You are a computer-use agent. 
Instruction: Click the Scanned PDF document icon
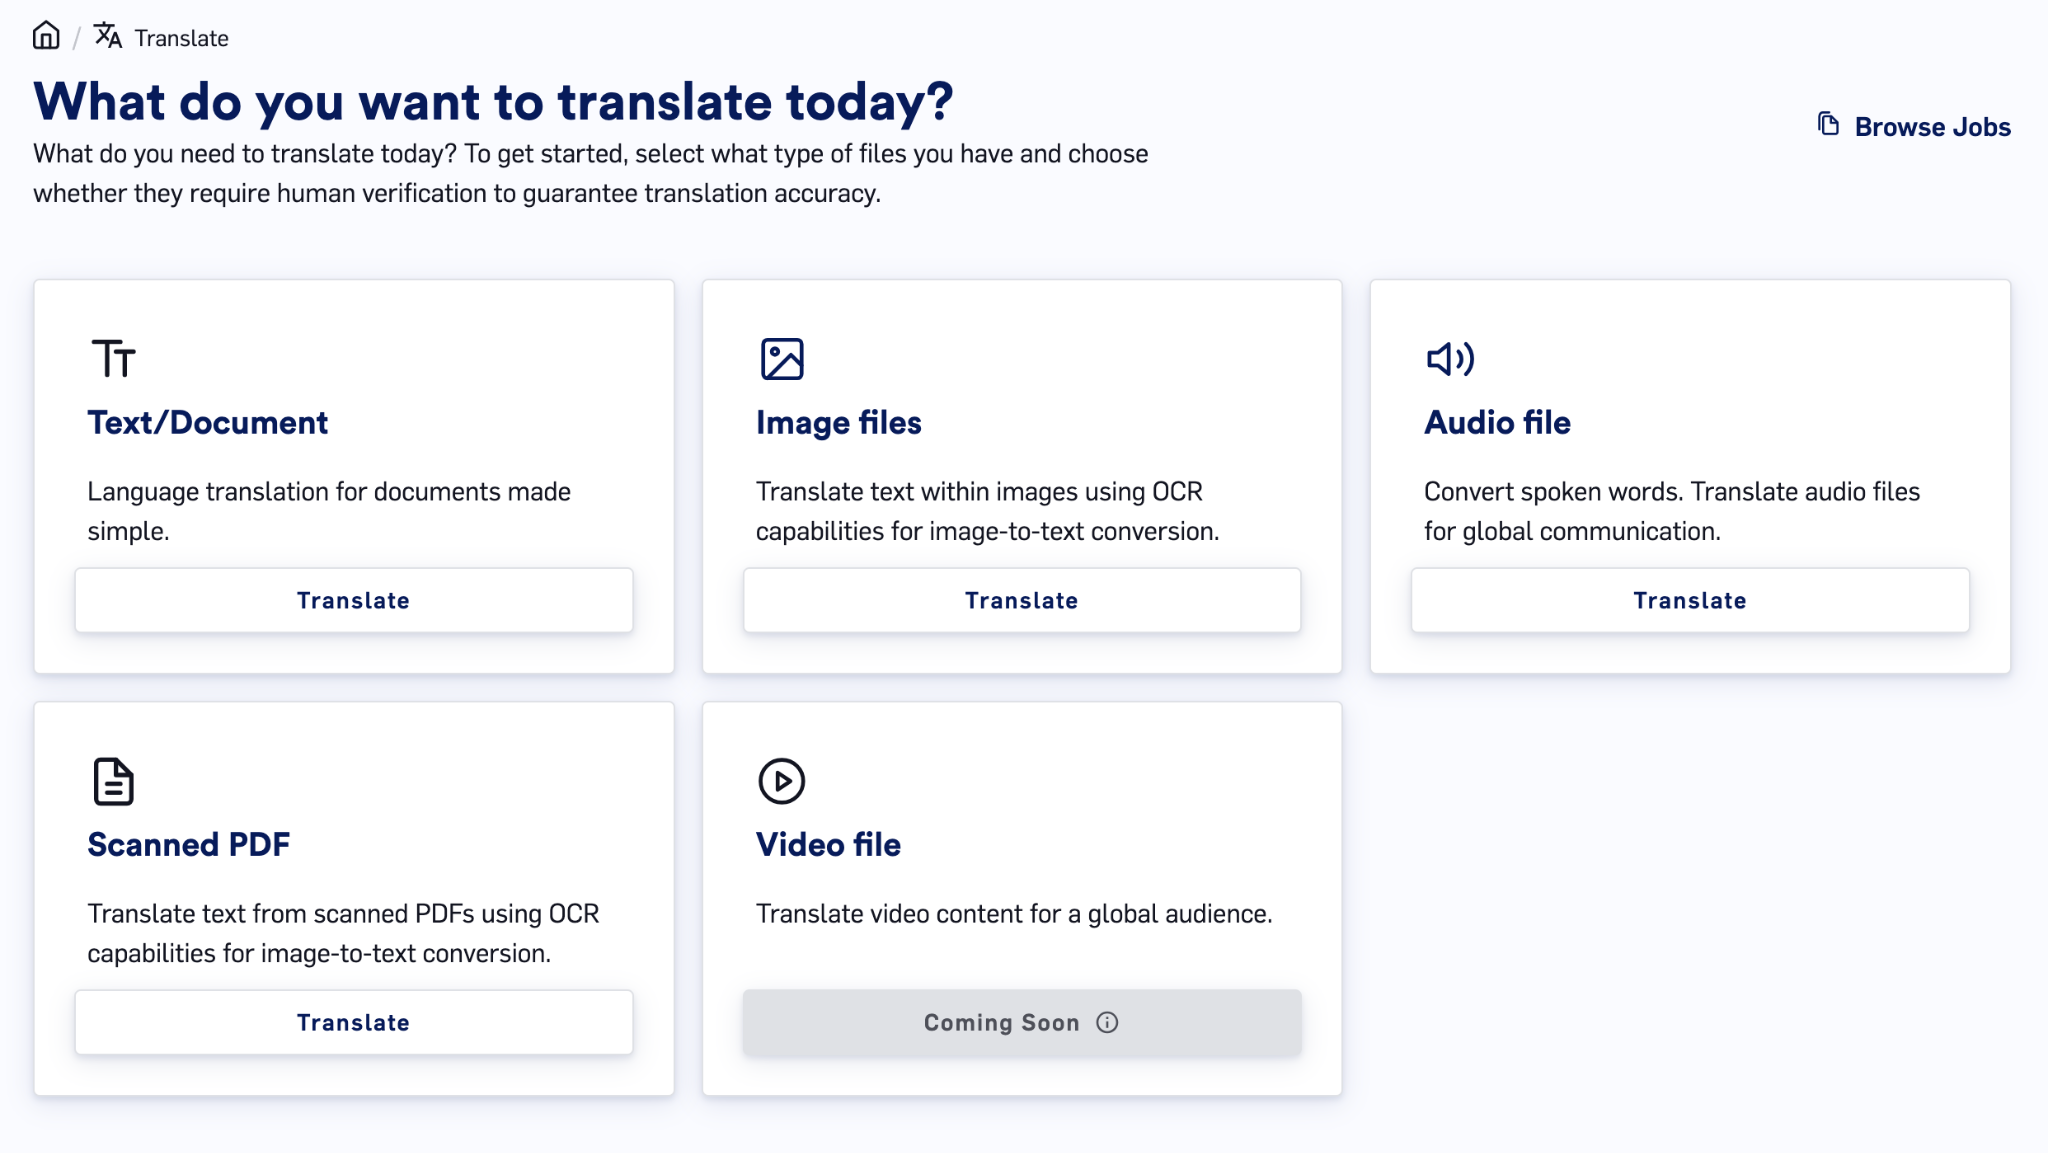click(x=113, y=781)
